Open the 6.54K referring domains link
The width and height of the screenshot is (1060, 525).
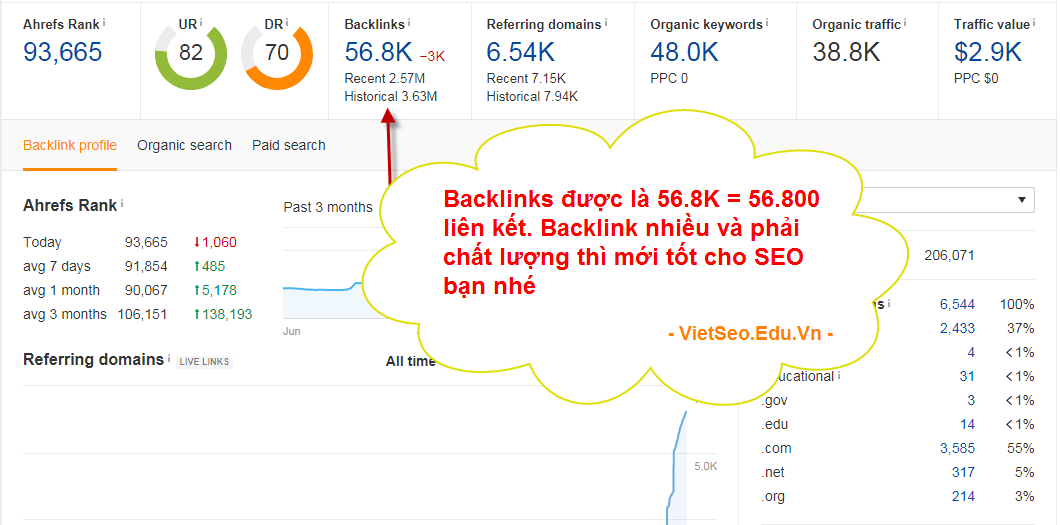click(x=520, y=52)
